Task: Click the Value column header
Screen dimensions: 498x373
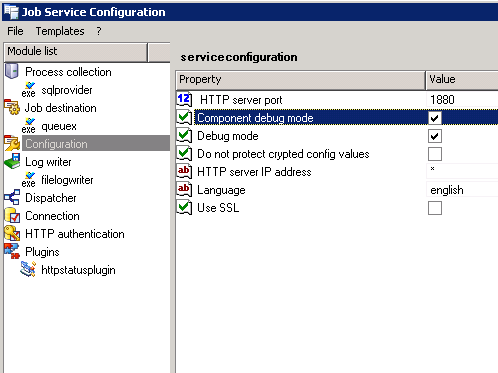Action: point(462,80)
